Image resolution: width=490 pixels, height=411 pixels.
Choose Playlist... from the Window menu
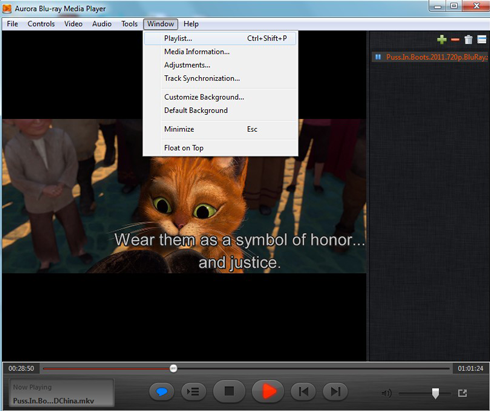point(220,38)
